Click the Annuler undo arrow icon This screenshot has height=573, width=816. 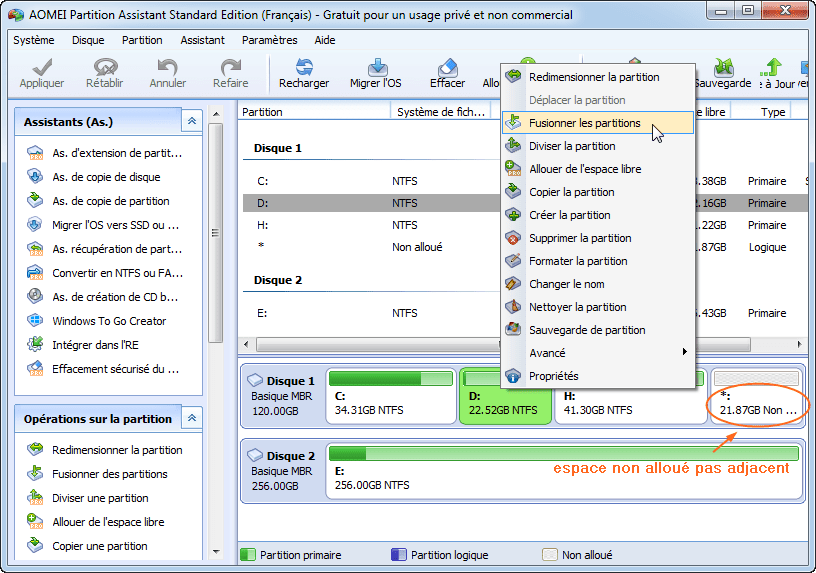[168, 67]
